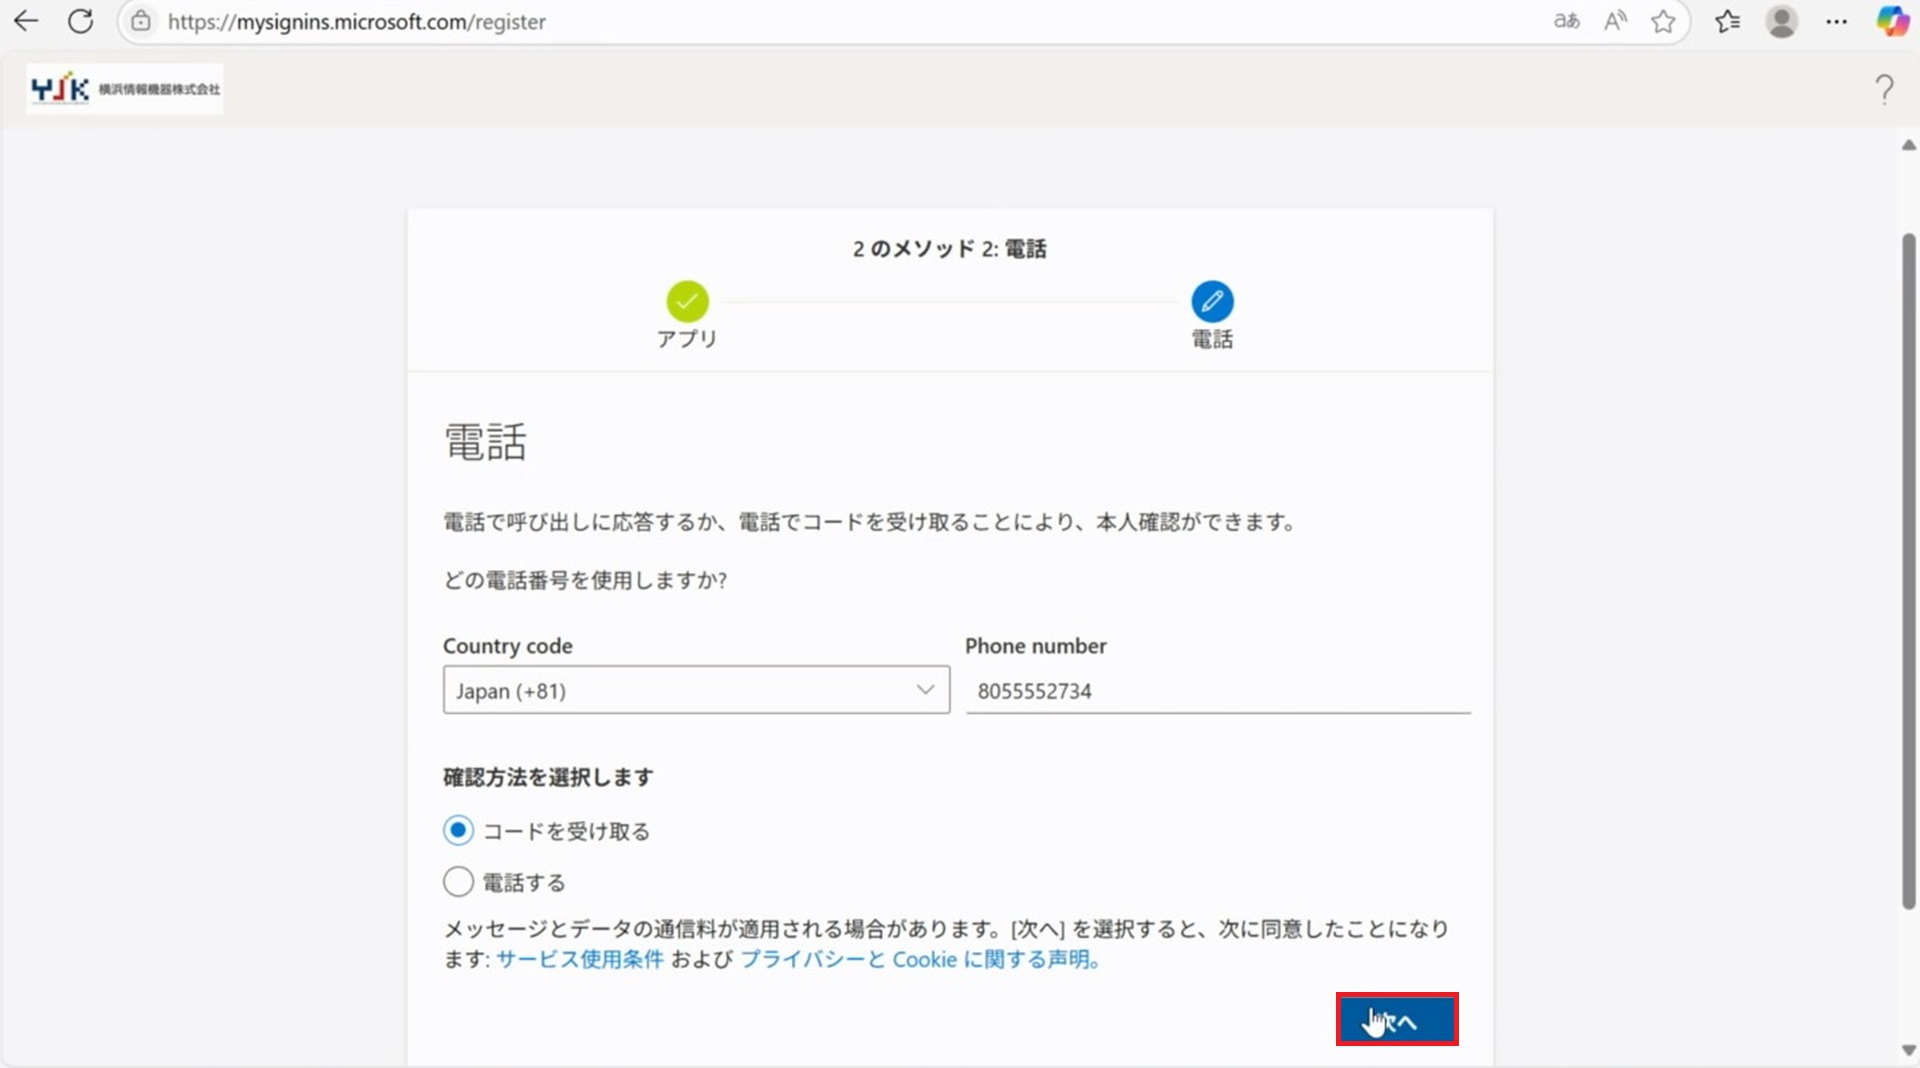Click the translate page icon
The image size is (1920, 1068).
click(1566, 21)
